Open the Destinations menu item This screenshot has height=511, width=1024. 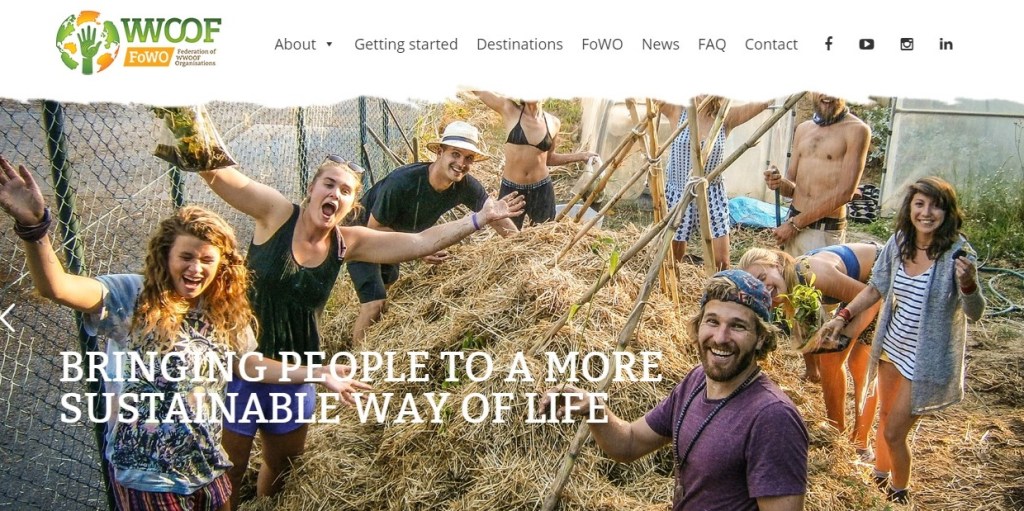[x=519, y=44]
